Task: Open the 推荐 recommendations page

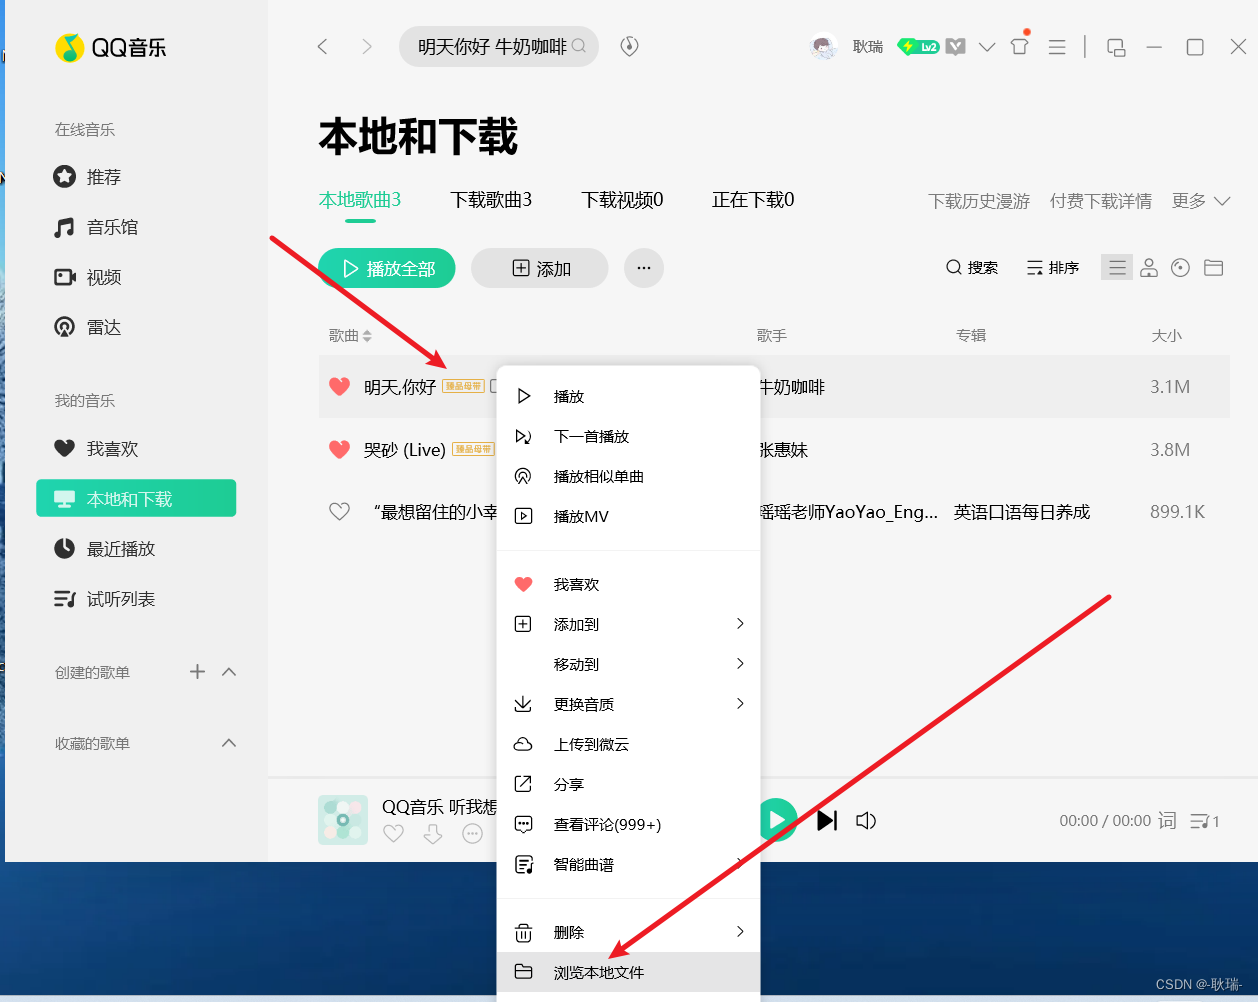Action: pyautogui.click(x=88, y=177)
